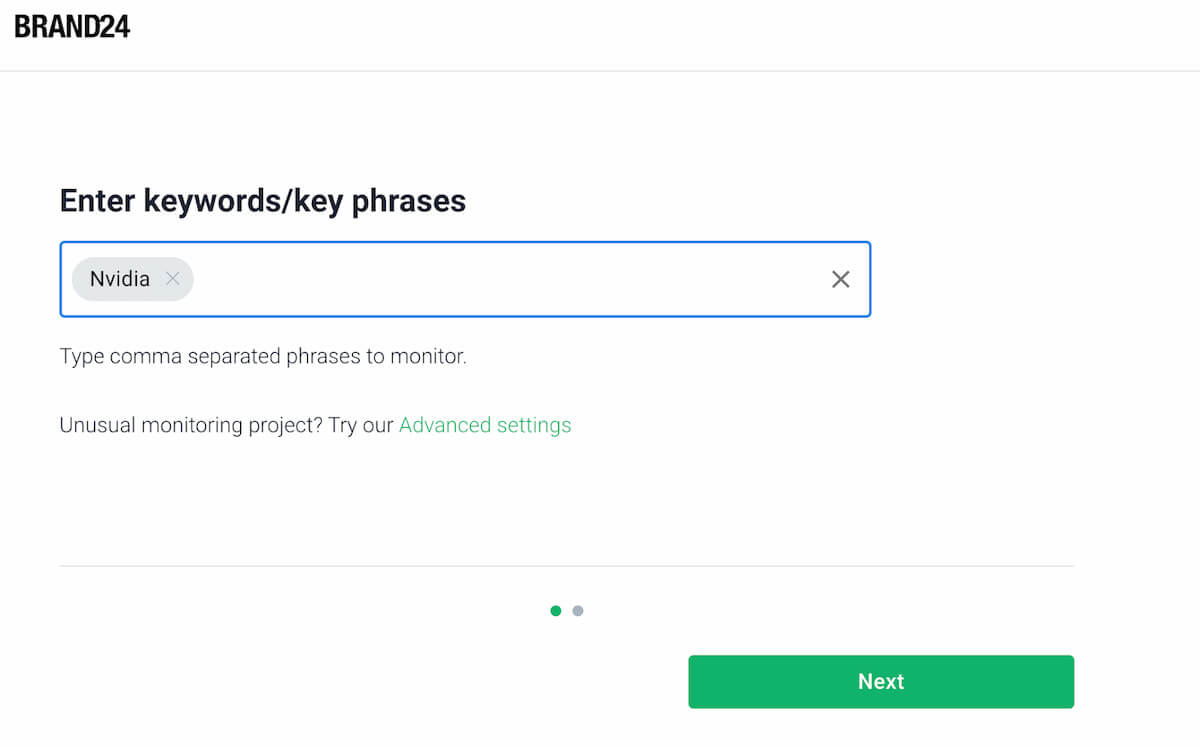
Task: Remove the Nvidia keyword tag
Action: (x=173, y=279)
